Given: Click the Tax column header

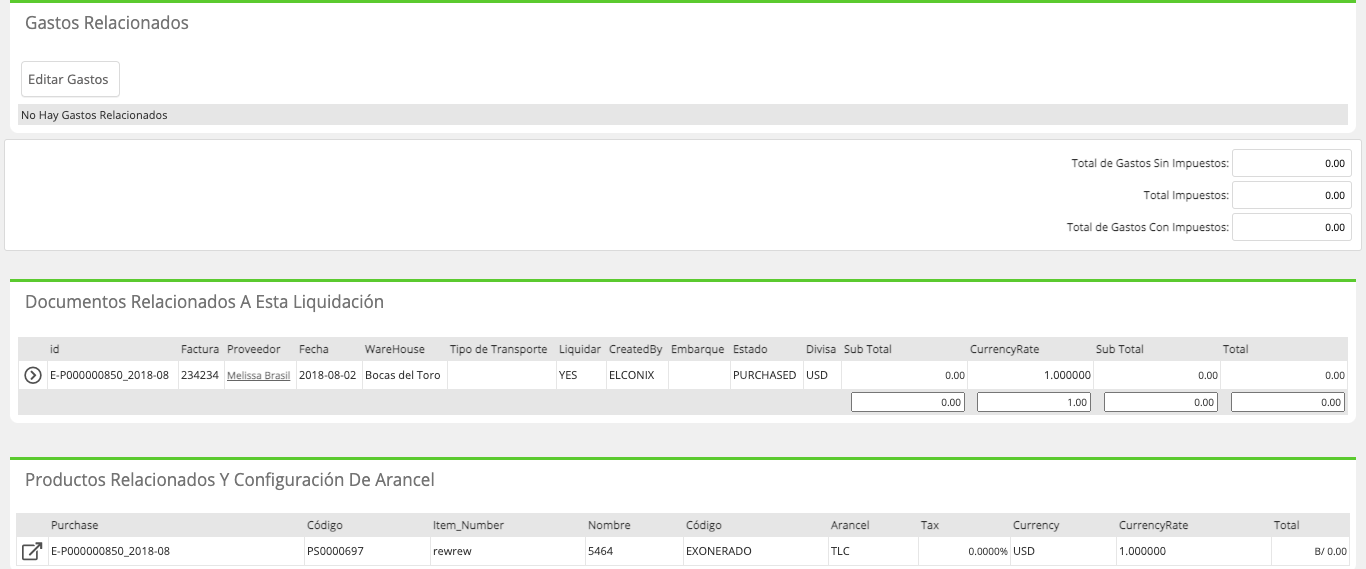Looking at the screenshot, I should coord(930,525).
